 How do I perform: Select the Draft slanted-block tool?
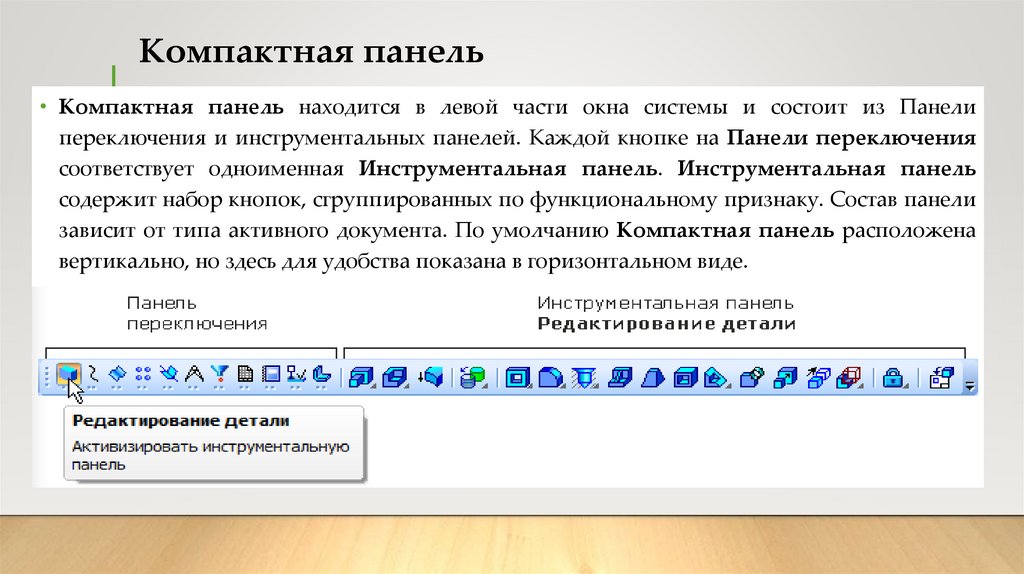[x=652, y=377]
